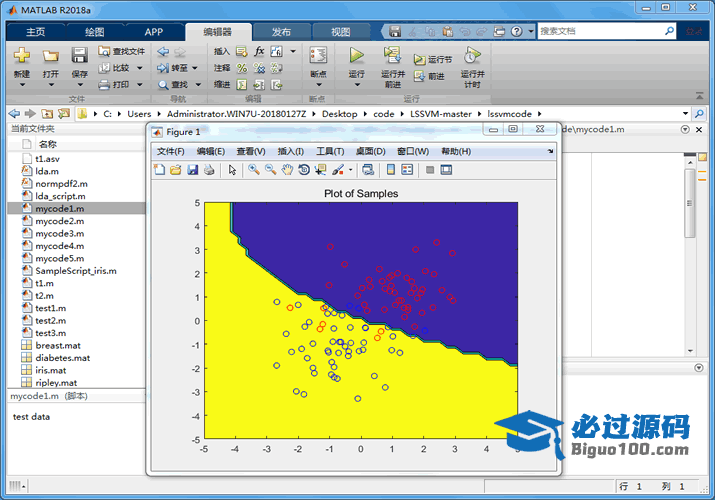Select the Rotate 3D tool
This screenshot has height=500, width=715.
tap(304, 170)
